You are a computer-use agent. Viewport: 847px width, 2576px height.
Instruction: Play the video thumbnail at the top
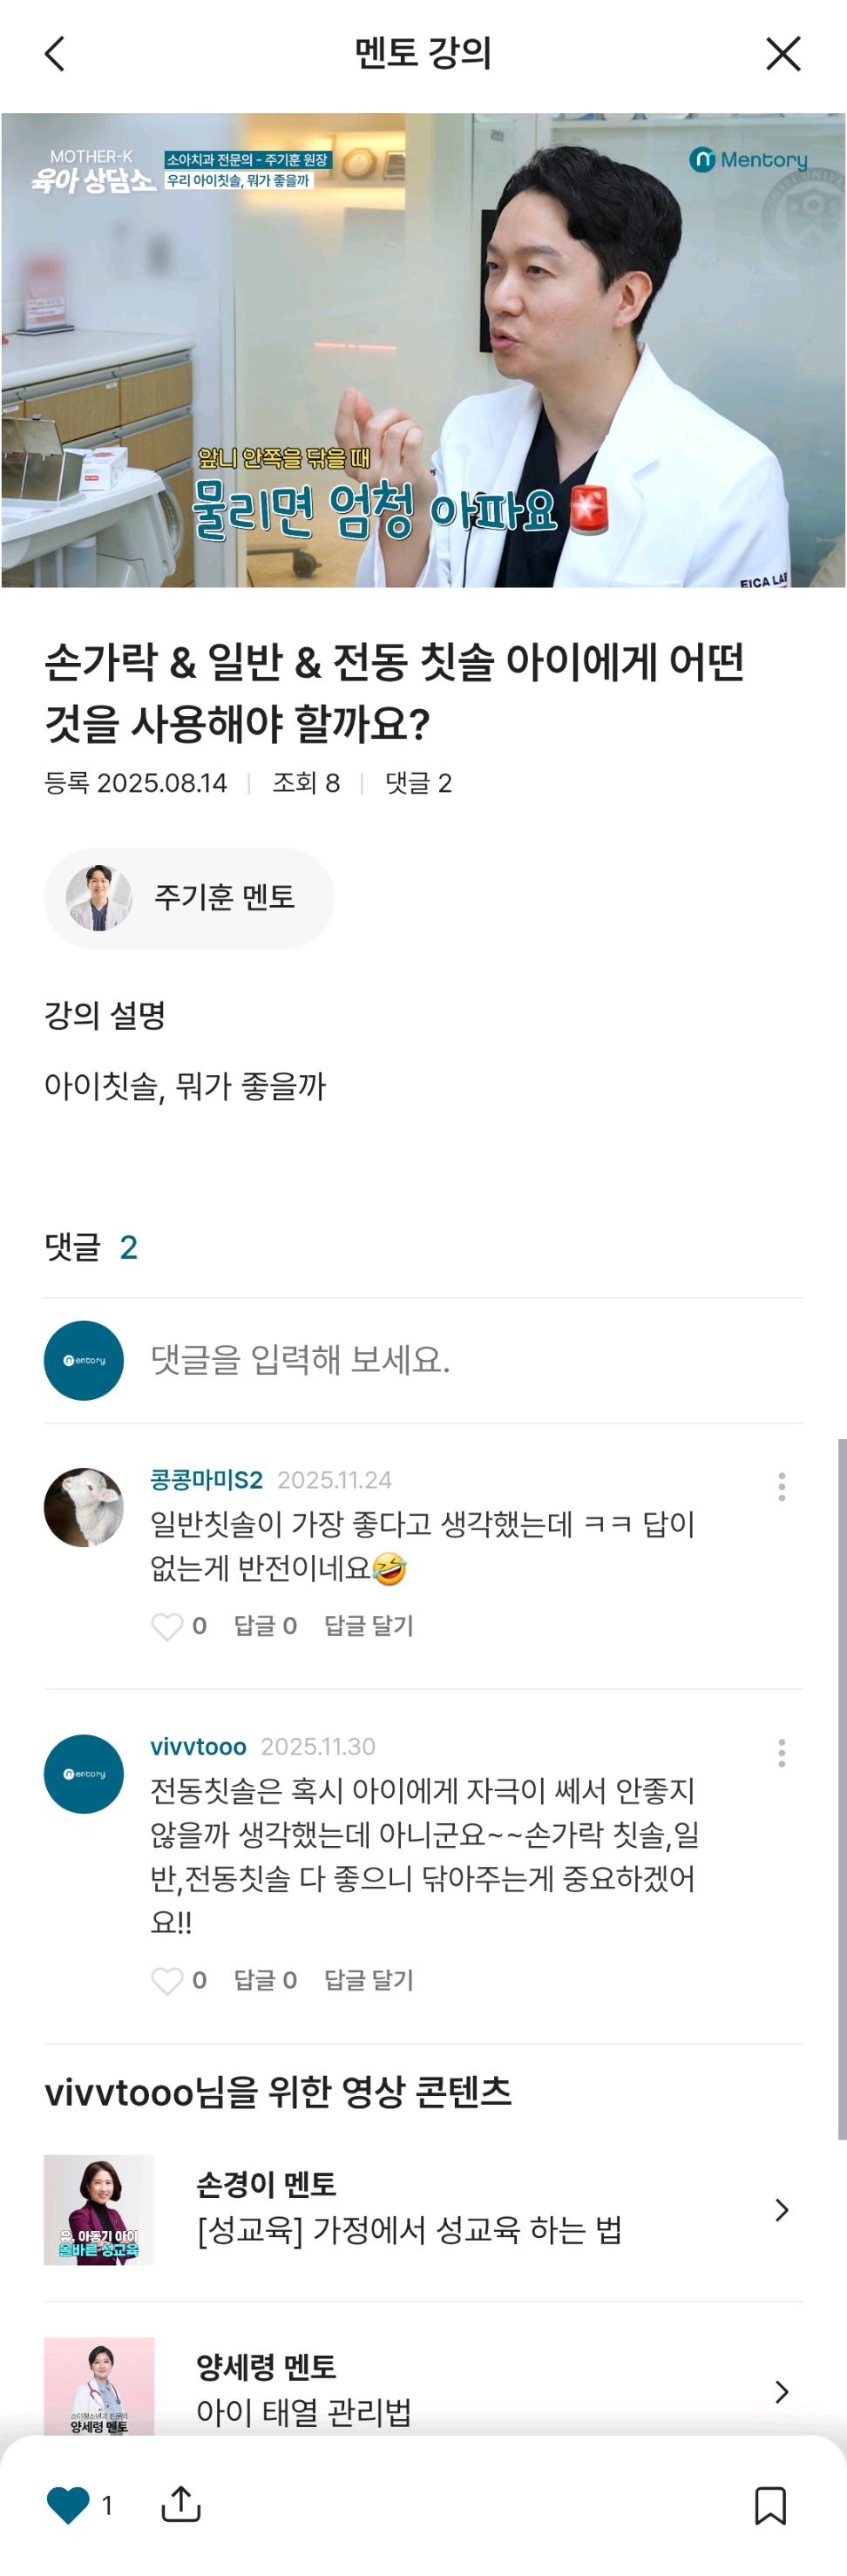tap(423, 350)
